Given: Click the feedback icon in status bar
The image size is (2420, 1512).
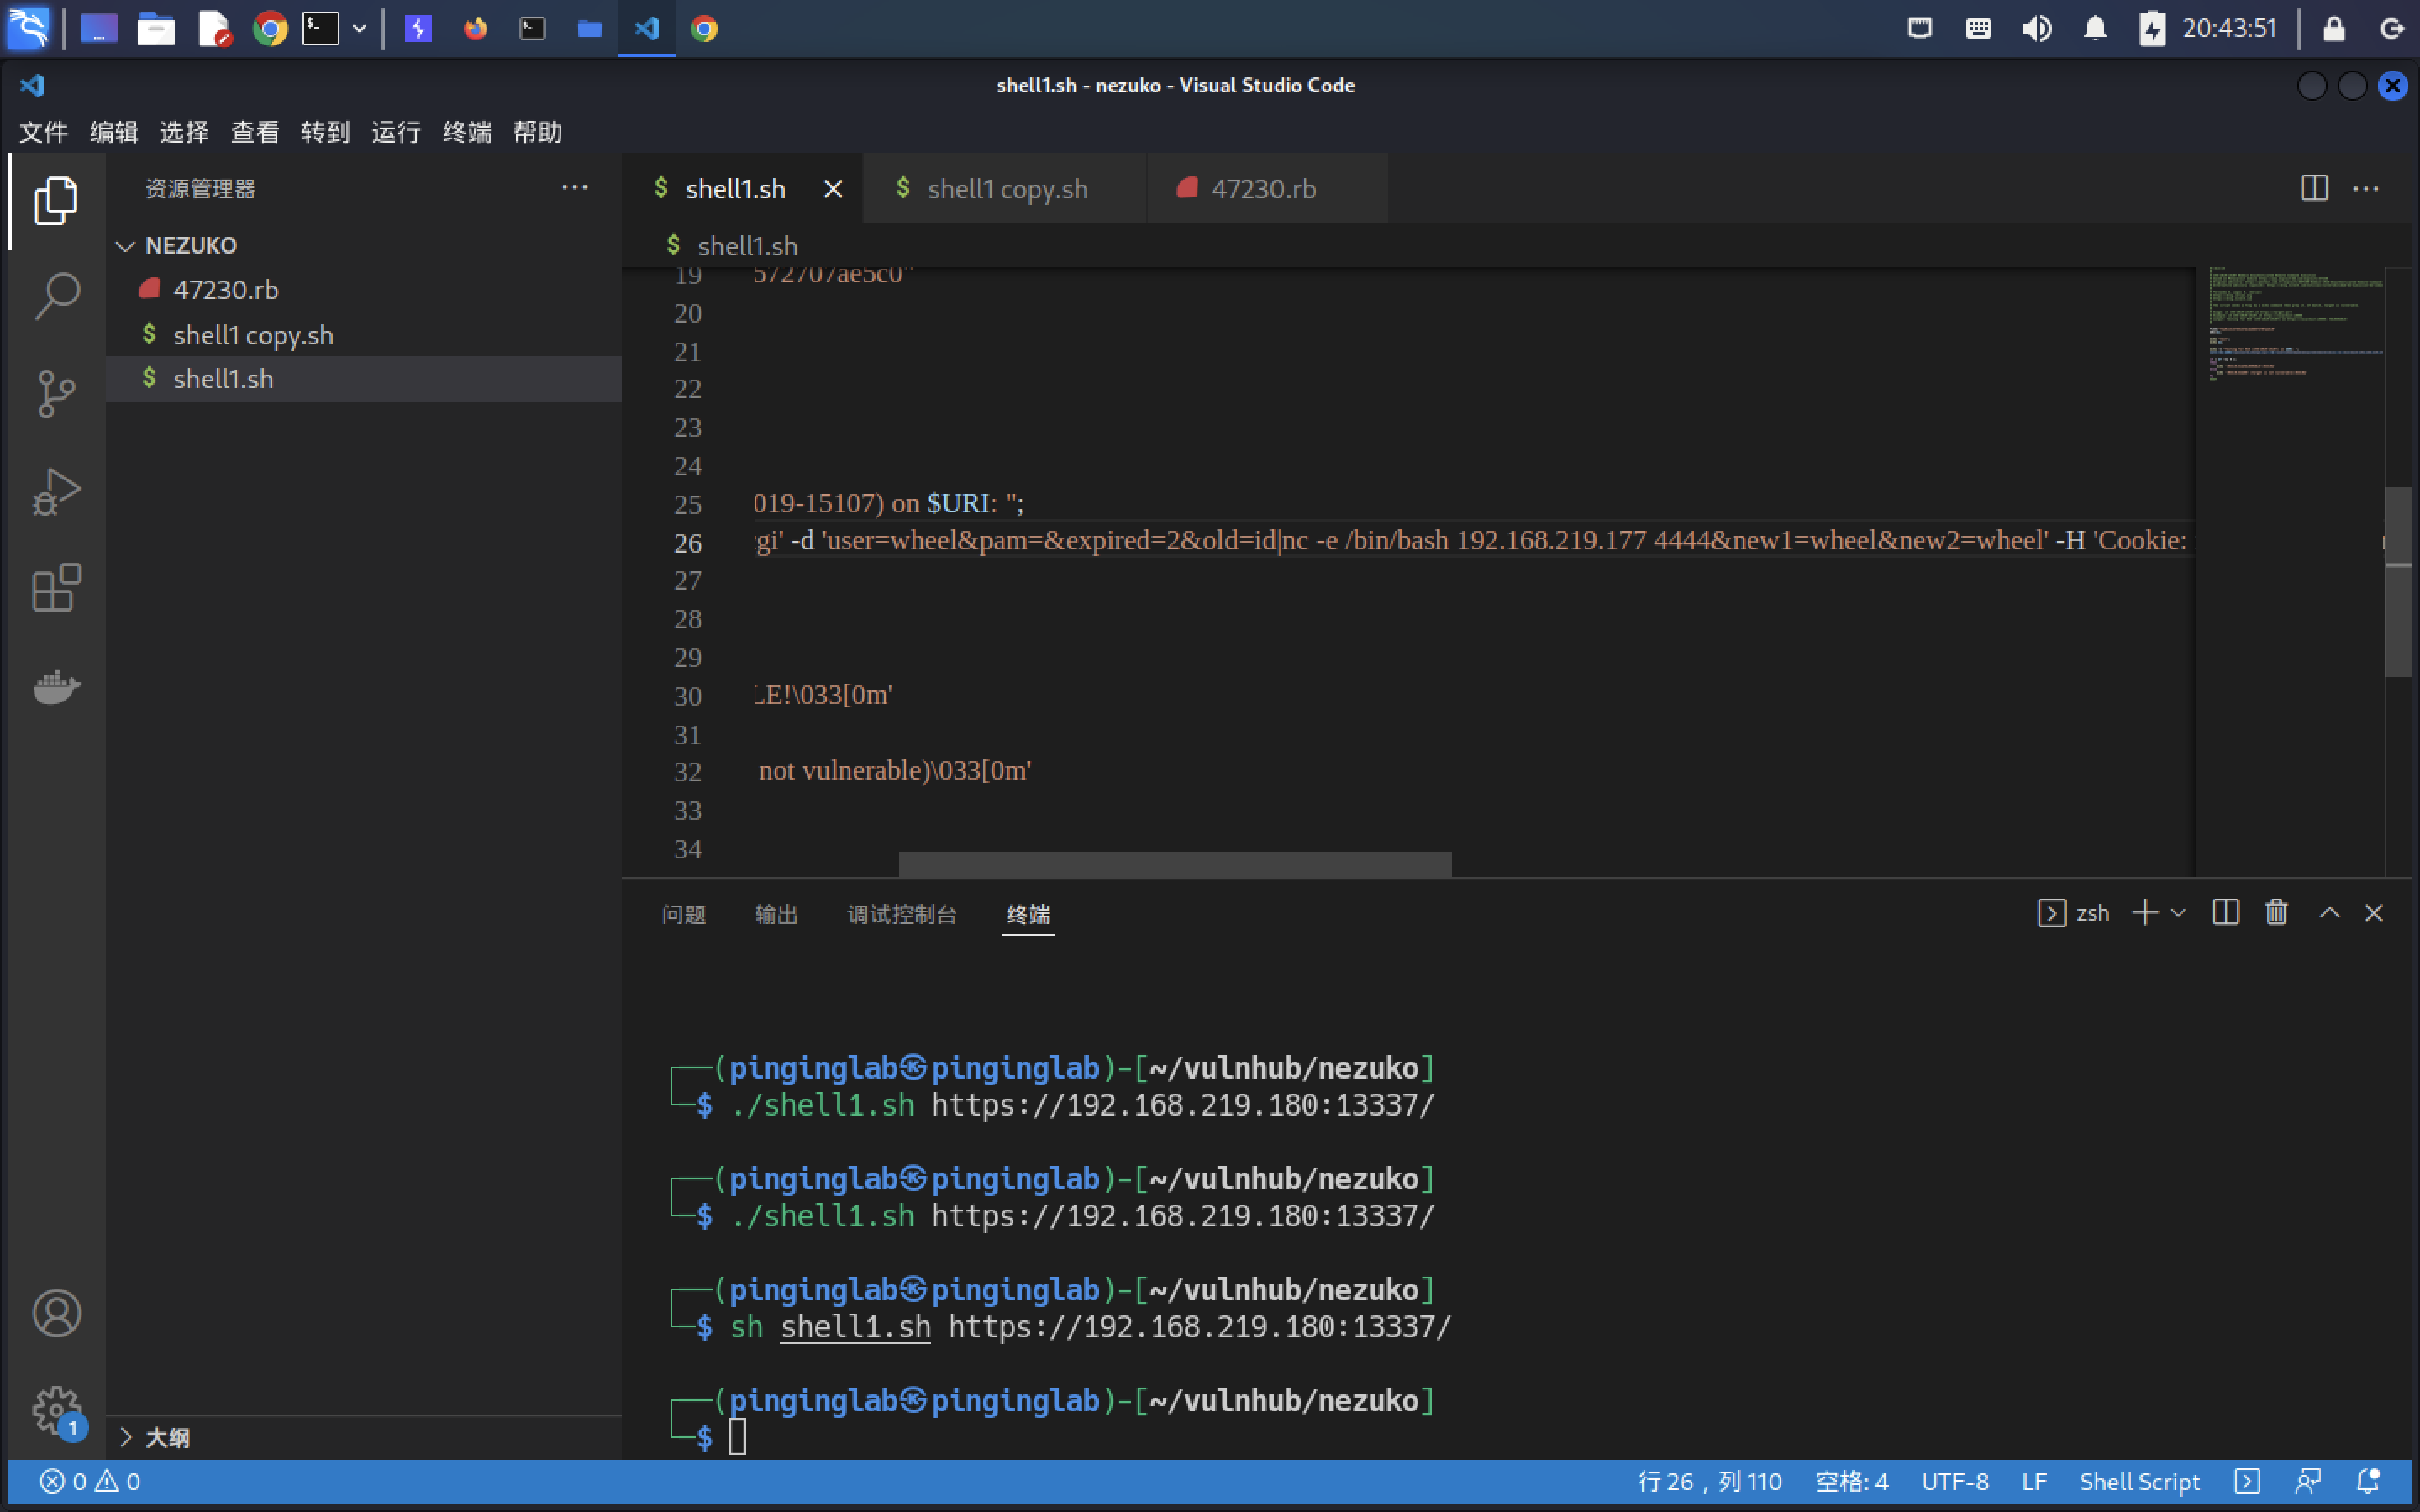Looking at the screenshot, I should (2308, 1481).
